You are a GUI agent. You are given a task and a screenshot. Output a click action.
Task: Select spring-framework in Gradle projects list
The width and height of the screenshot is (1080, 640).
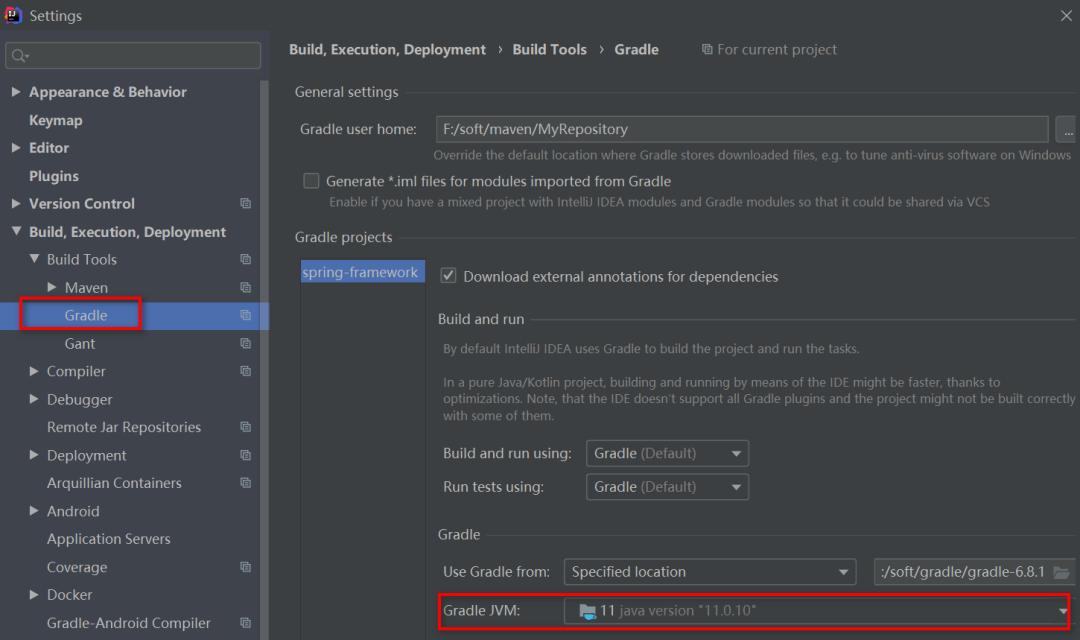(362, 272)
